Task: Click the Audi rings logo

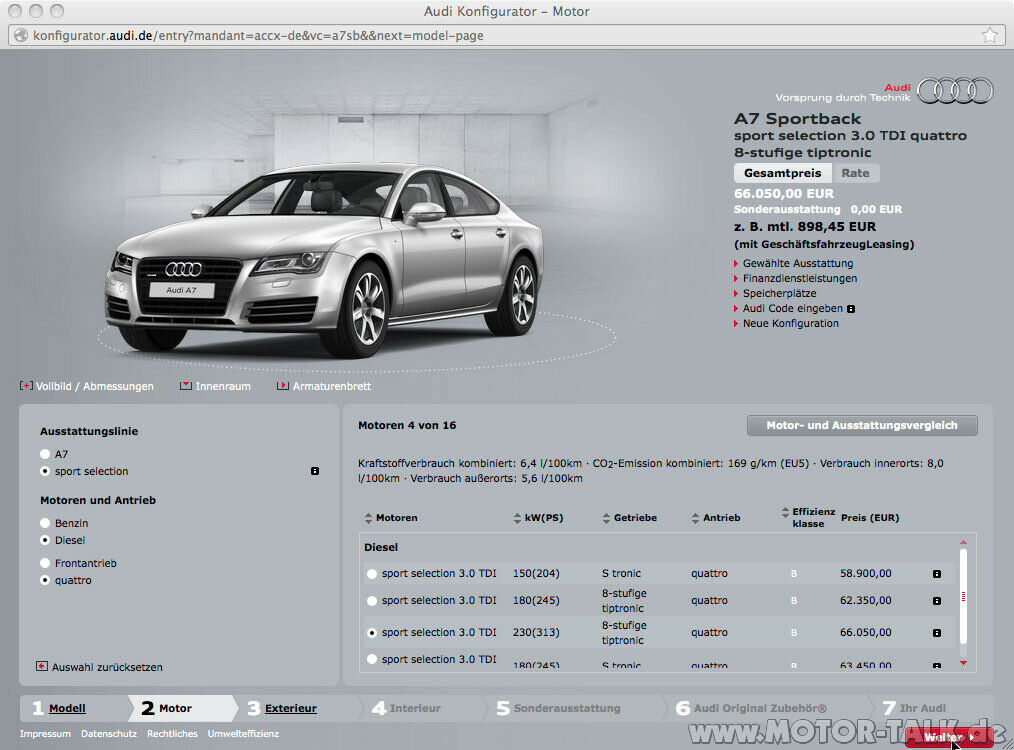Action: click(953, 90)
